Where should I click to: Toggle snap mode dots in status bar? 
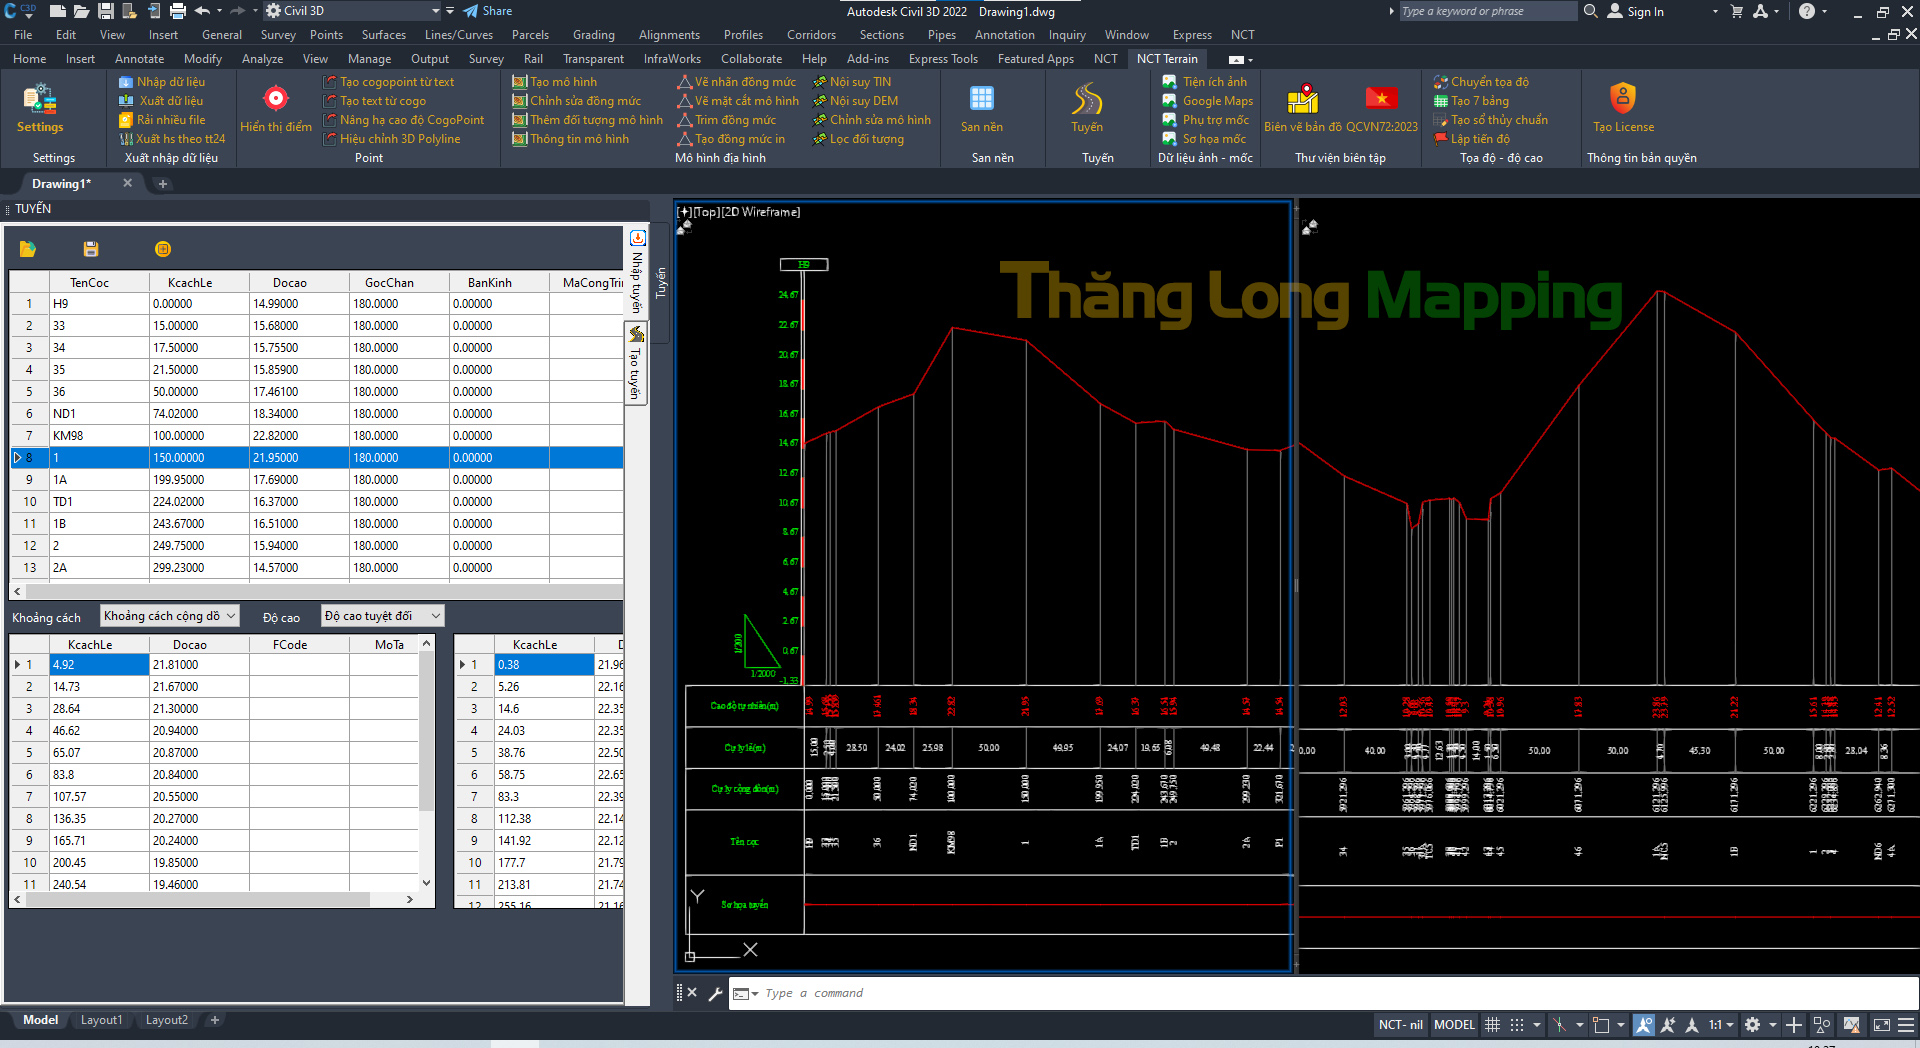(1517, 1025)
